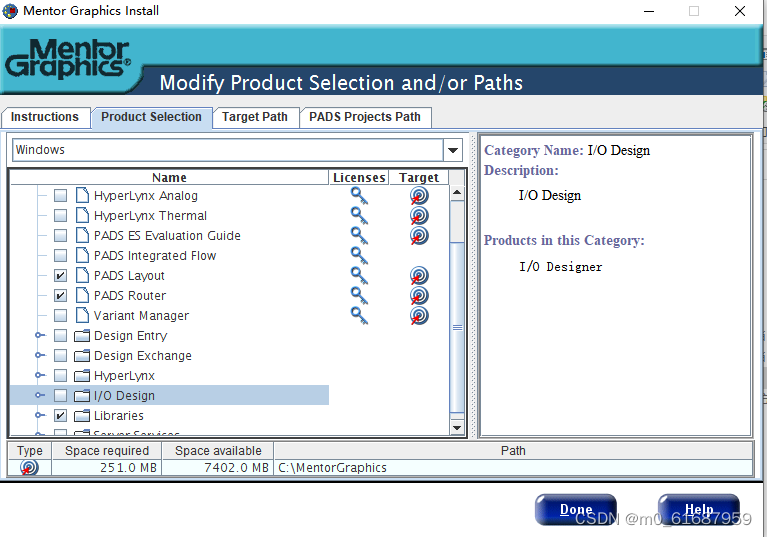767x537 pixels.
Task: Click the document icon beside HyperLynx Analog
Action: click(x=82, y=195)
